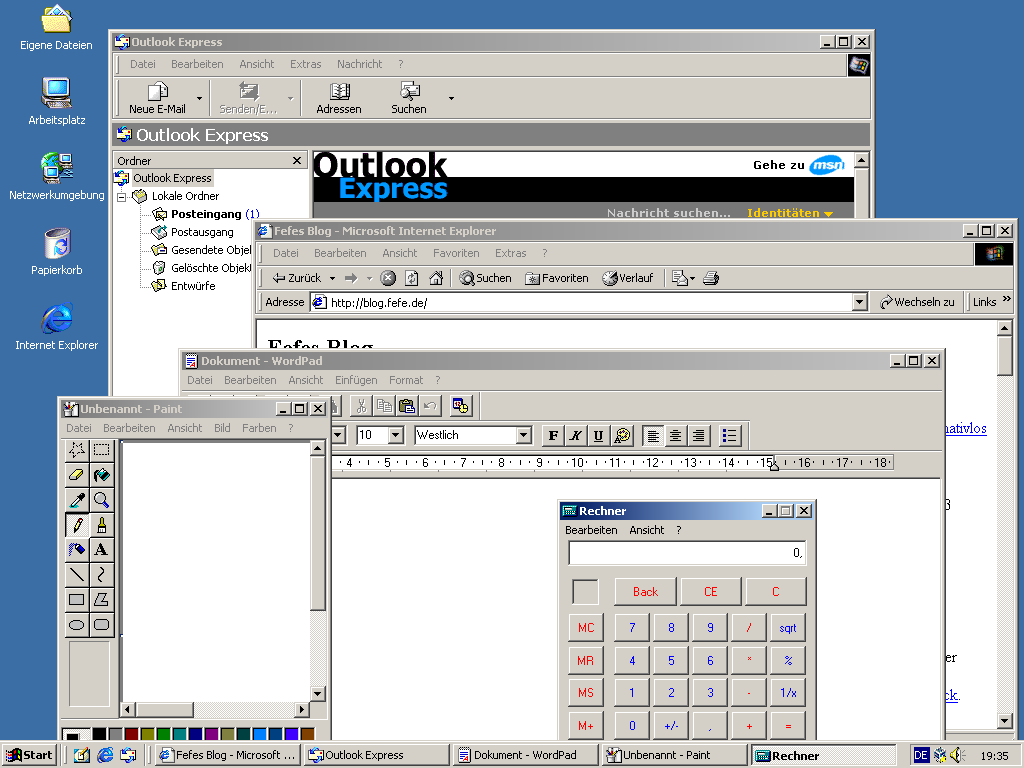The image size is (1024, 768).
Task: Pick the Curve tool in Paint
Action: [101, 575]
